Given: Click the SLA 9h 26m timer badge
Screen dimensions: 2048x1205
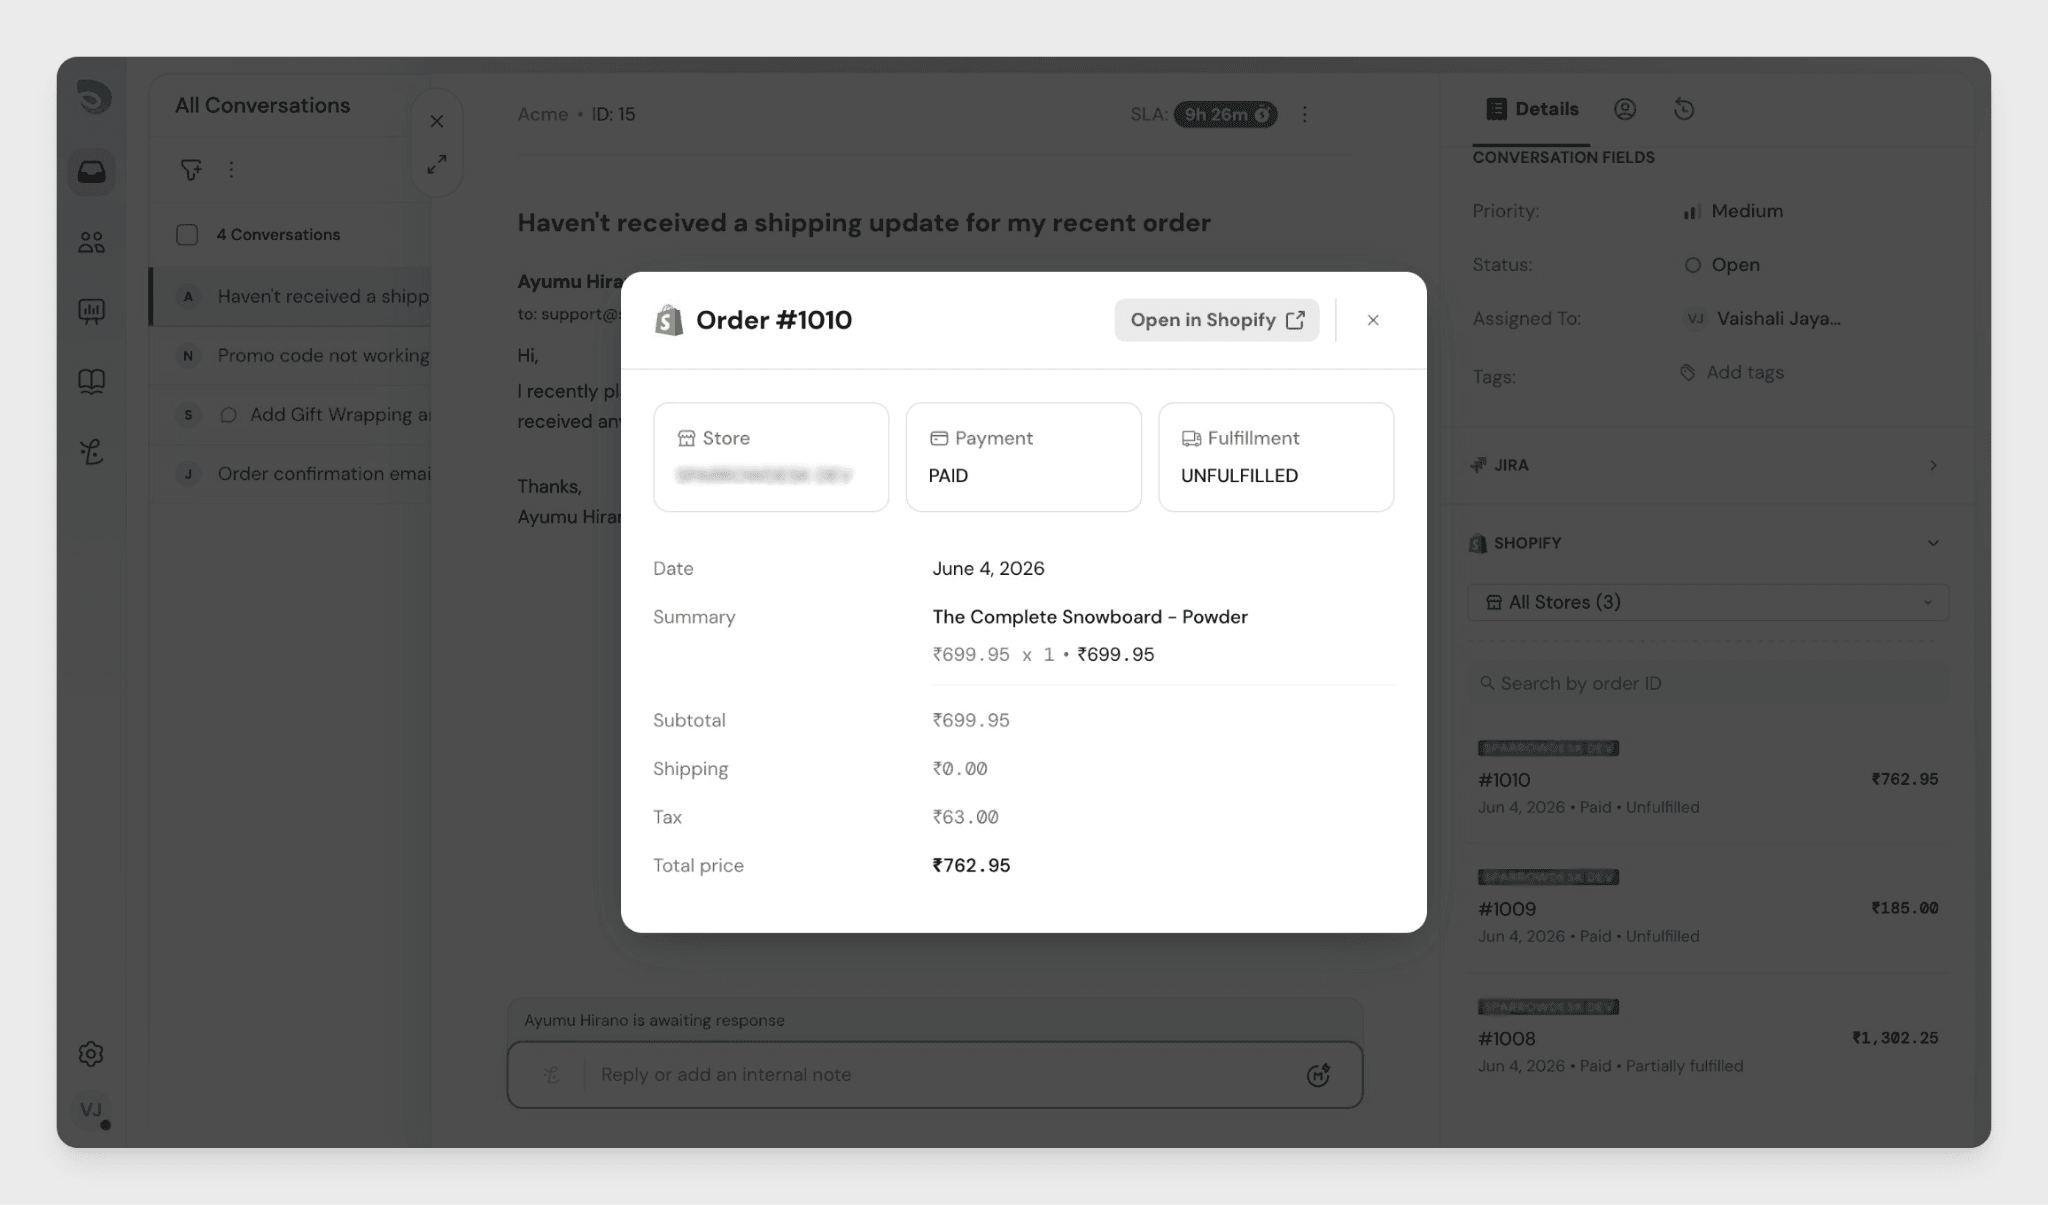Looking at the screenshot, I should [1225, 114].
